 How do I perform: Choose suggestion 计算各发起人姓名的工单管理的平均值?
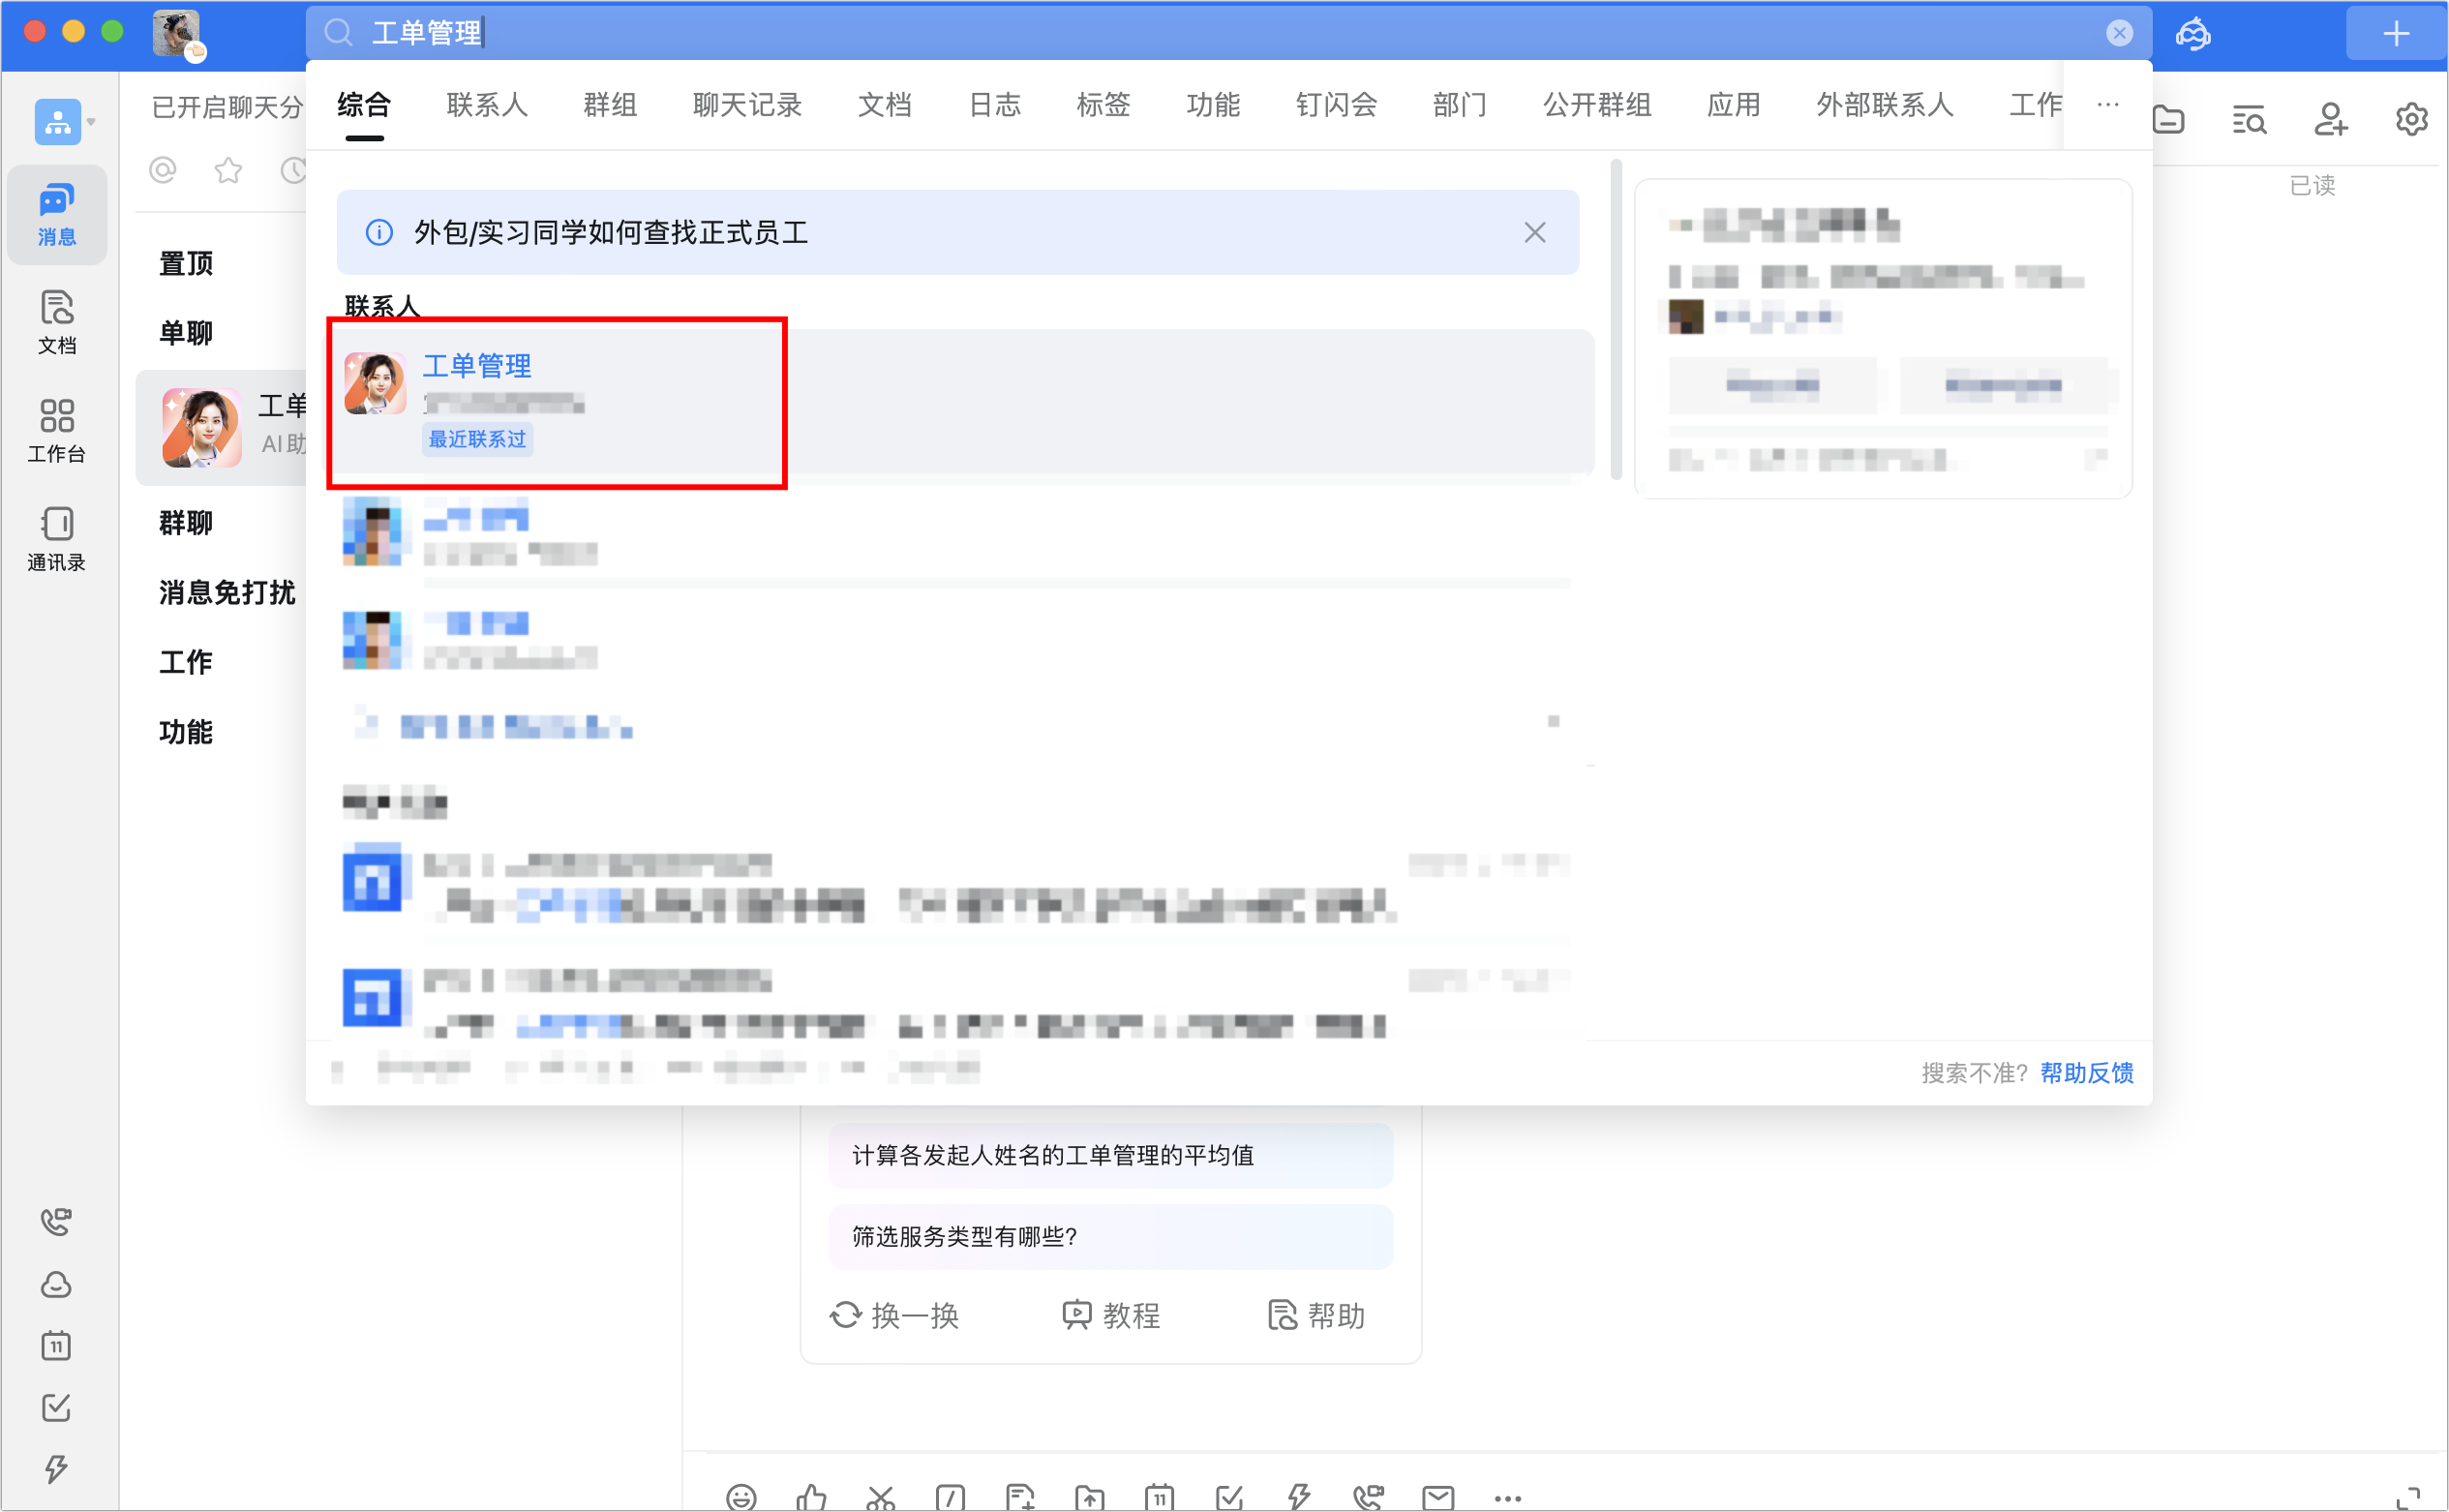pyautogui.click(x=1111, y=1156)
